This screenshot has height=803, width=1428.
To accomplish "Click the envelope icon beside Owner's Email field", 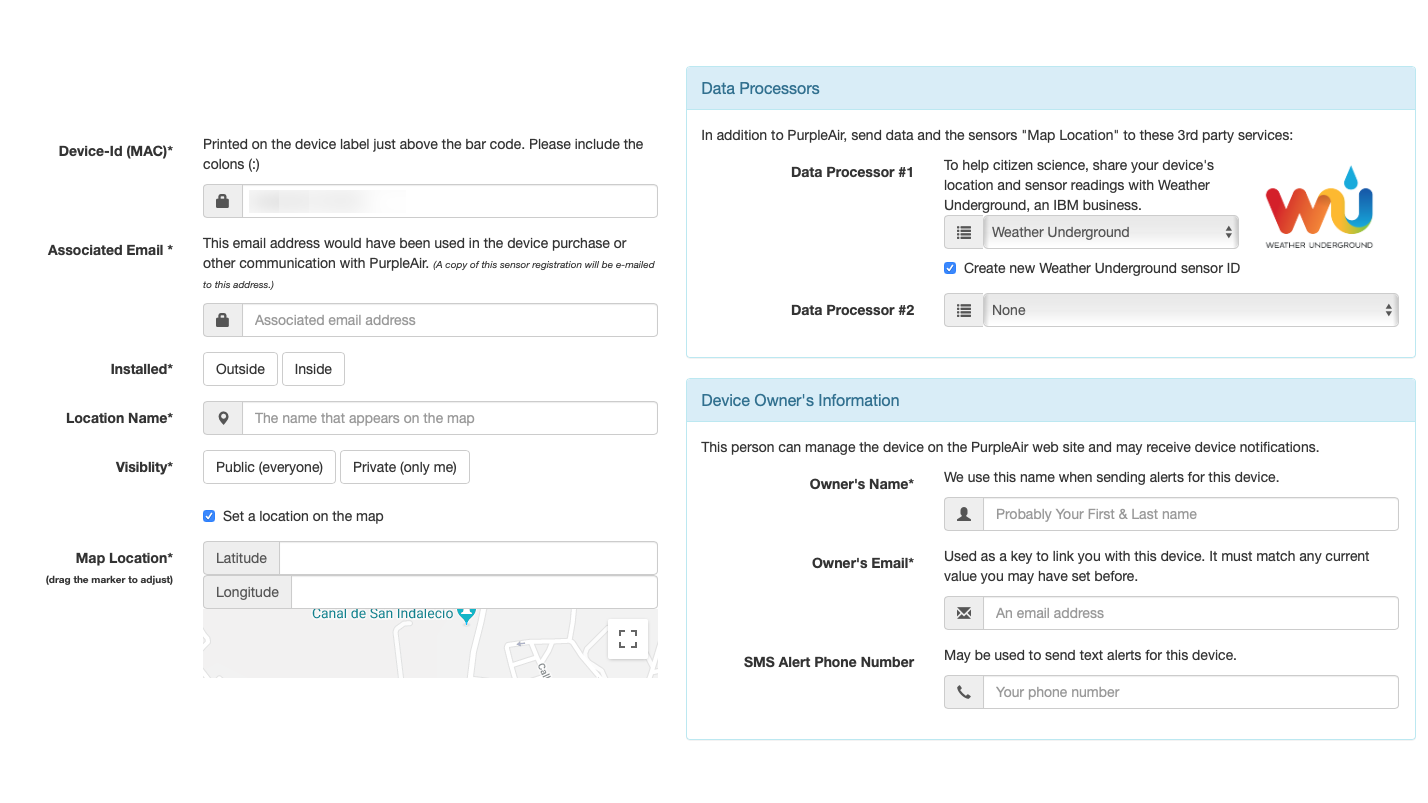I will pyautogui.click(x=964, y=613).
